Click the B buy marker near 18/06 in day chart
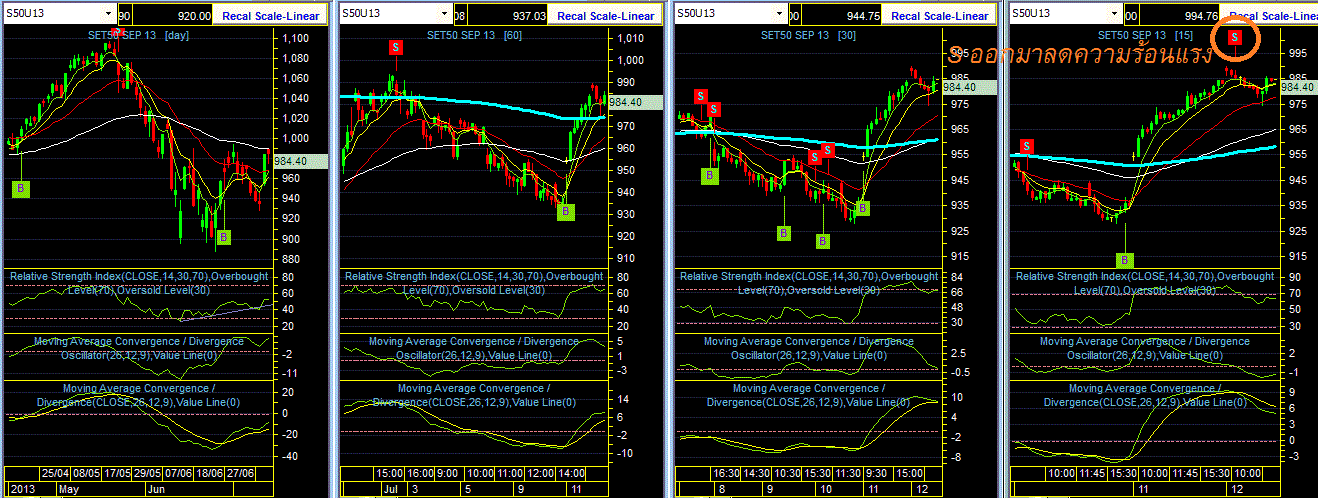This screenshot has height=498, width=1318. coord(223,237)
